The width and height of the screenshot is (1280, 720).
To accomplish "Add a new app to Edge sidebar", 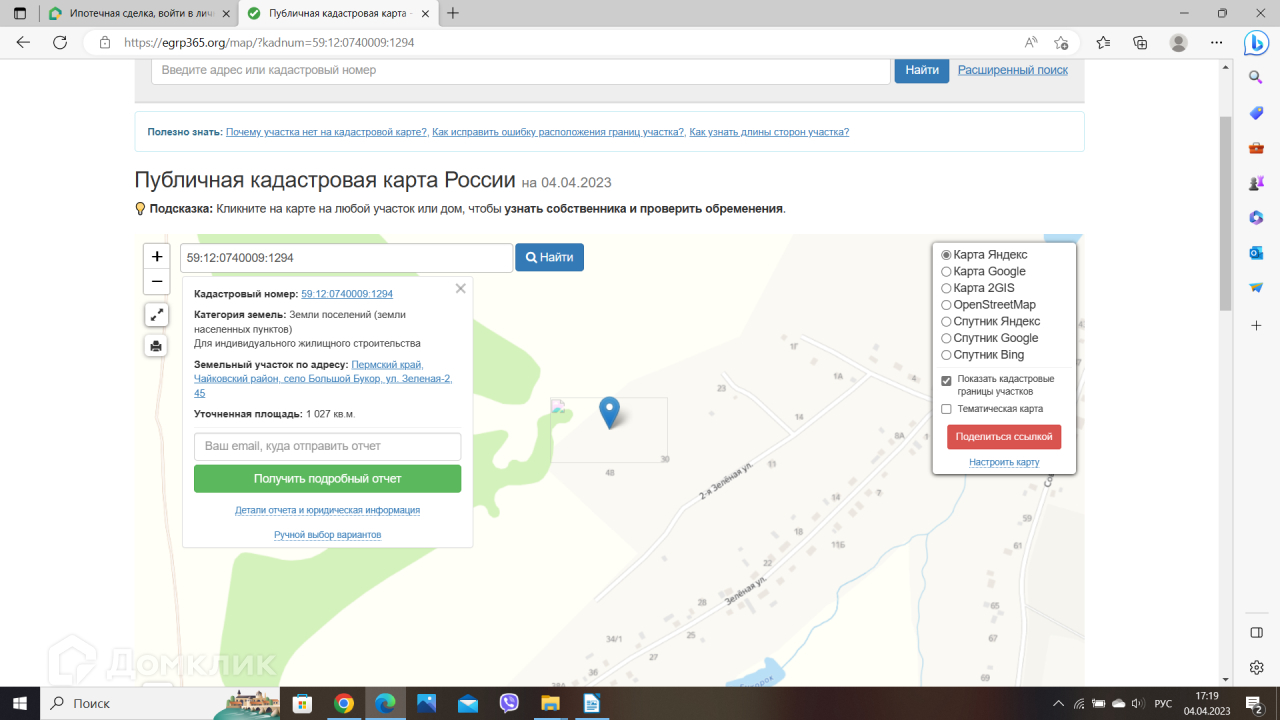I will click(1256, 326).
